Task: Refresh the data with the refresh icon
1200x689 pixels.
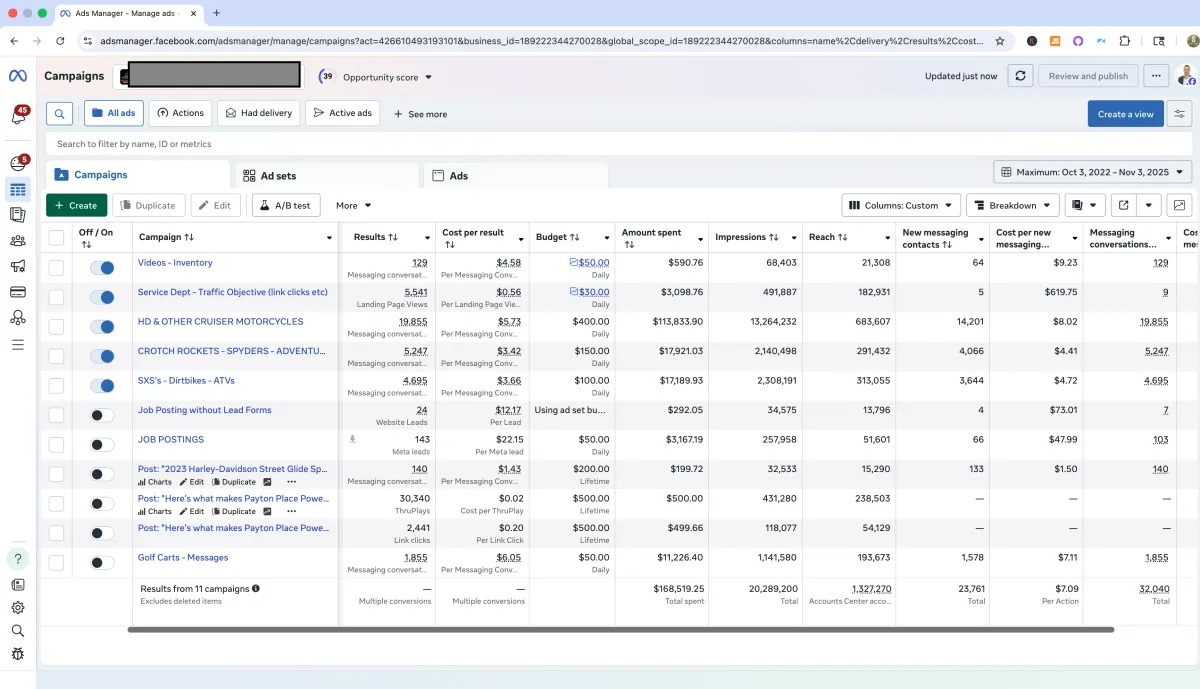Action: click(x=1019, y=76)
